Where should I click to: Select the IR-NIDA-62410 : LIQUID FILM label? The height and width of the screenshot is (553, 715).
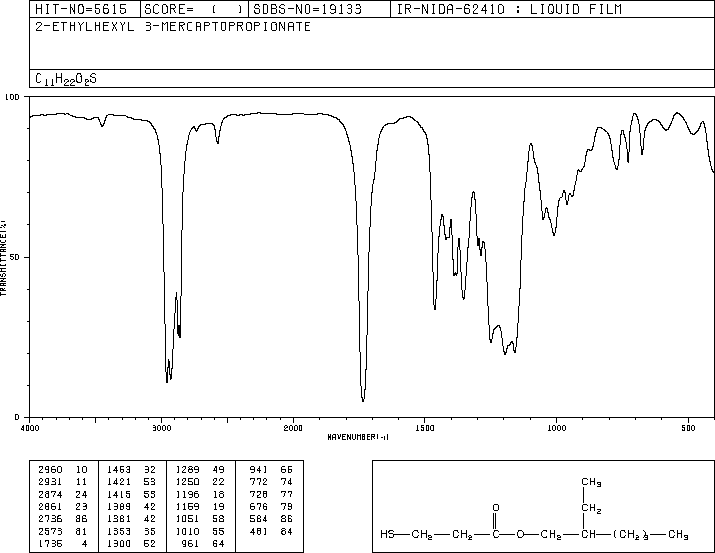coord(509,9)
